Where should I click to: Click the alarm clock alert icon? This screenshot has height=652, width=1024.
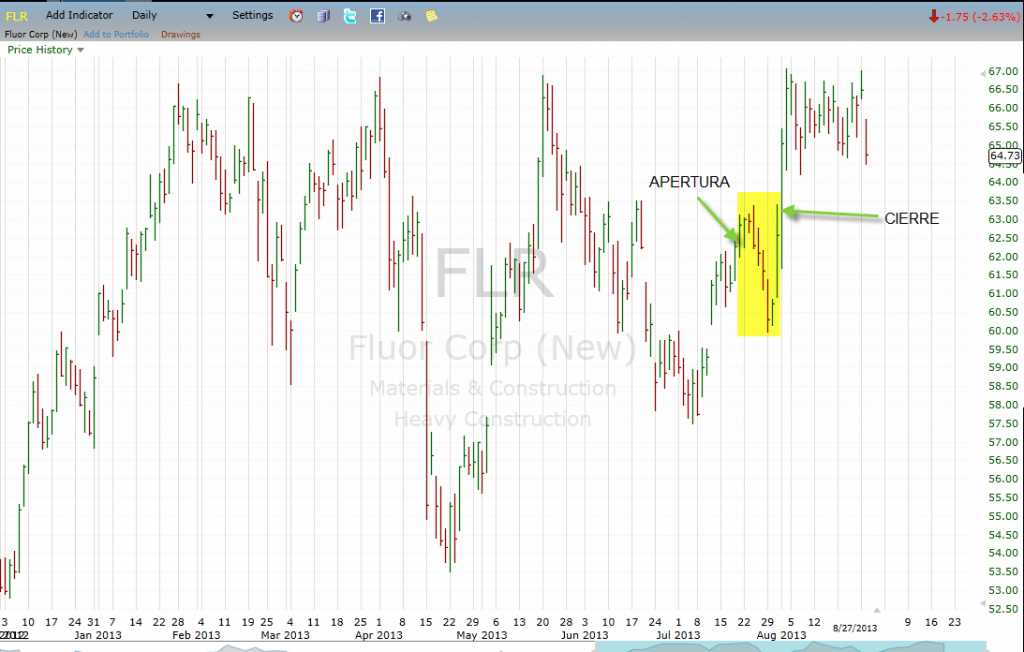tap(296, 16)
